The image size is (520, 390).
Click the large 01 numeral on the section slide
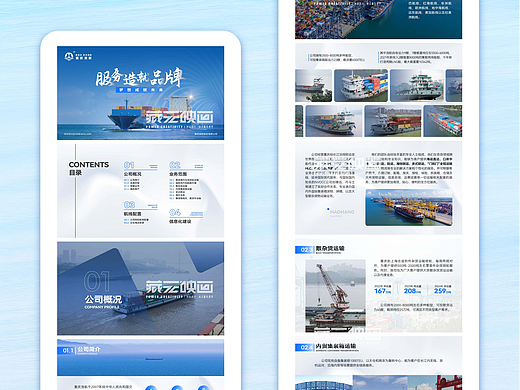(x=96, y=281)
